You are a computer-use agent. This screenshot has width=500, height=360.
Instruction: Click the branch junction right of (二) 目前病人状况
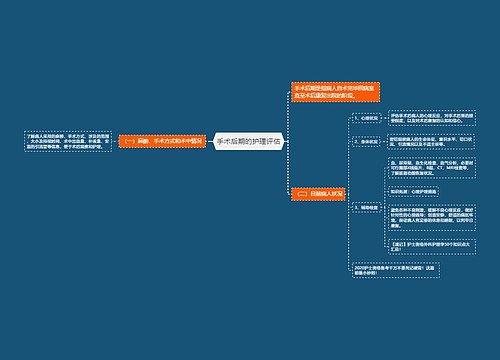[x=348, y=194]
